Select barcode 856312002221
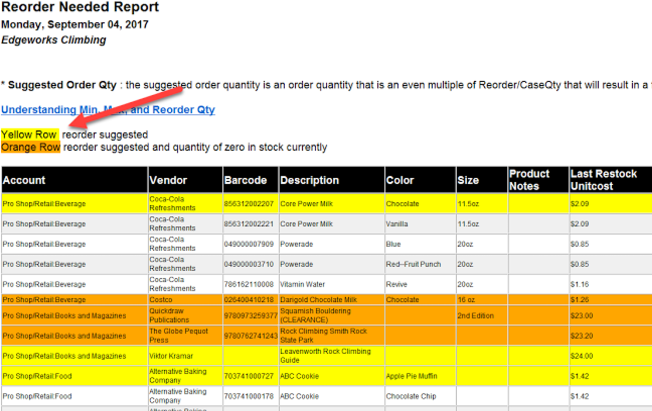This screenshot has height=411, width=652. point(249,224)
